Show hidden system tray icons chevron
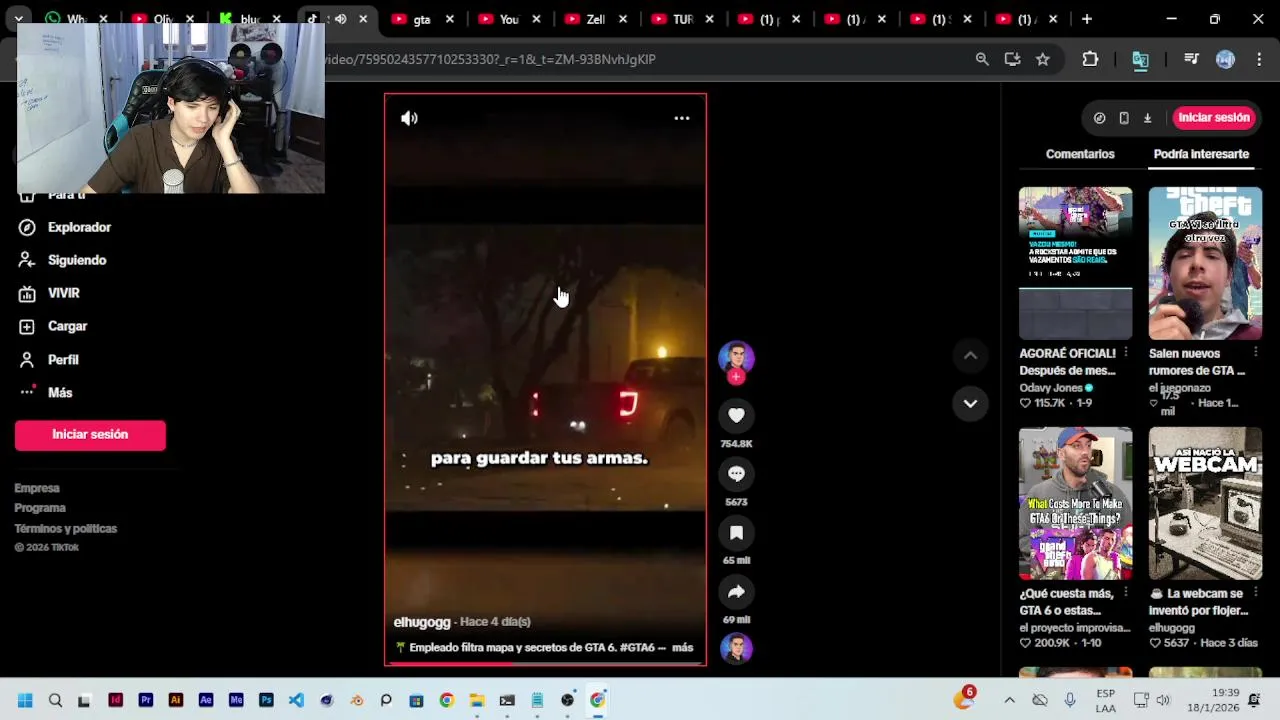The image size is (1280, 720). click(x=1009, y=700)
